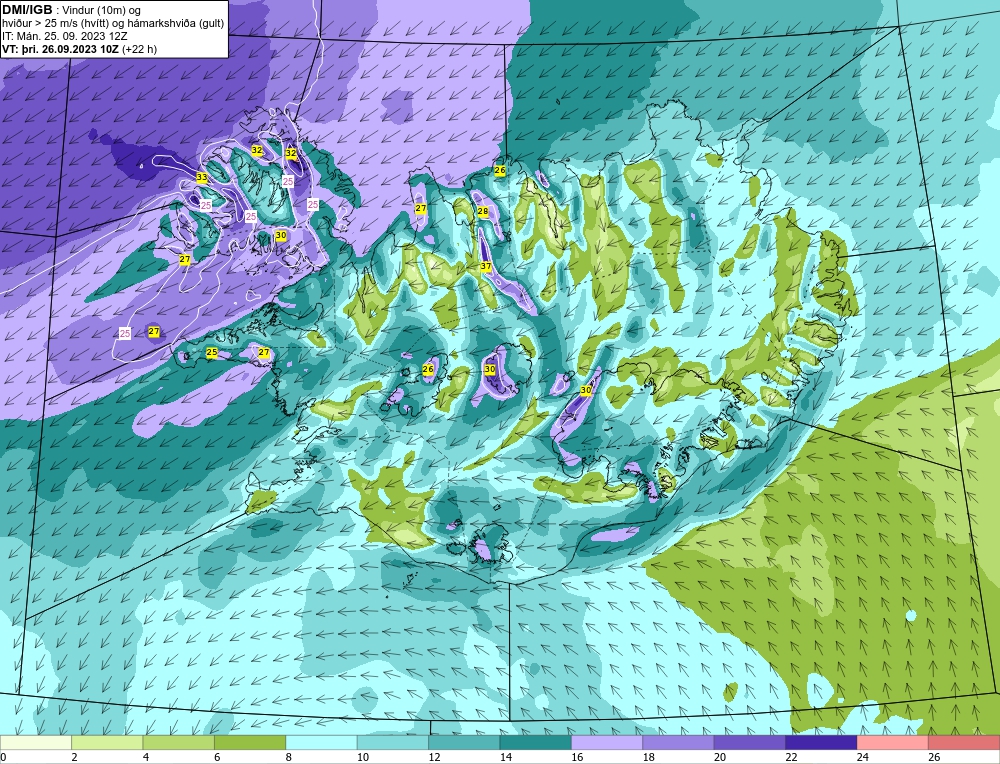Click the yellow '33' gust label

[202, 177]
